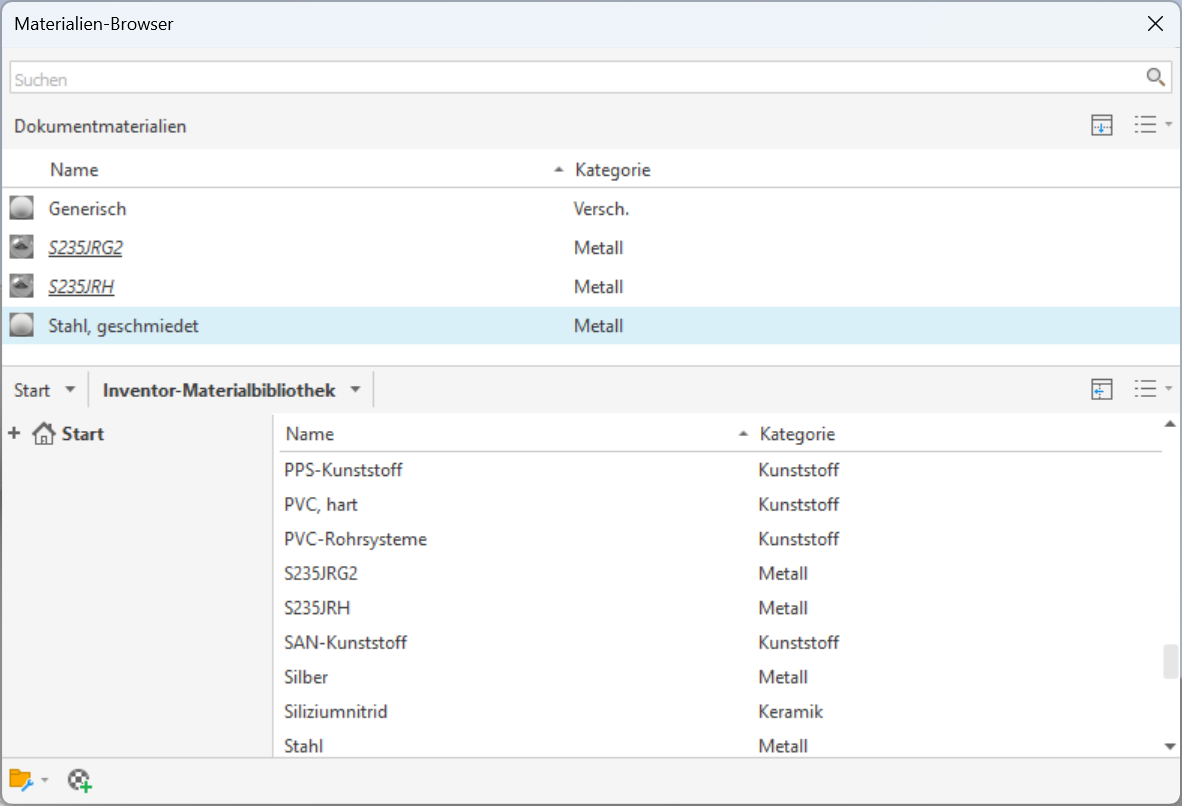Image resolution: width=1182 pixels, height=806 pixels.
Task: Click the Start home icon in tree
Action: click(x=43, y=434)
